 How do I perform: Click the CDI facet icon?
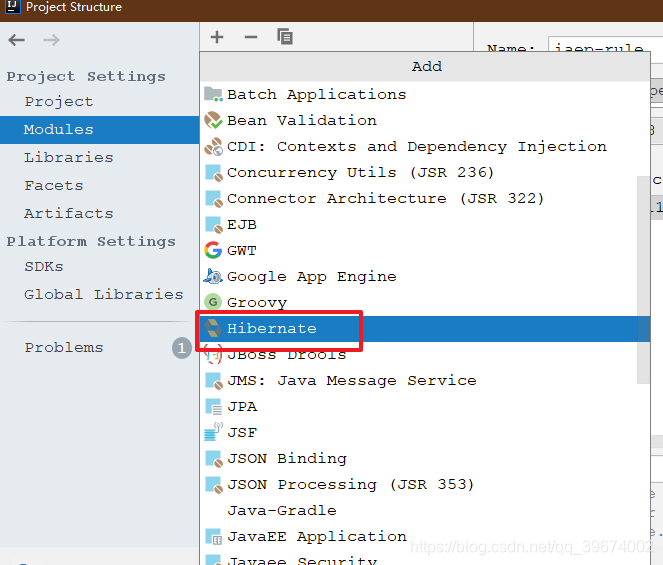[x=213, y=147]
